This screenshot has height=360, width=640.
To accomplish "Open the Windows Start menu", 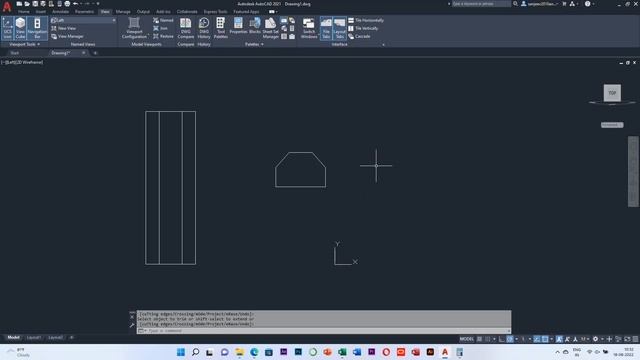I will tap(181, 352).
